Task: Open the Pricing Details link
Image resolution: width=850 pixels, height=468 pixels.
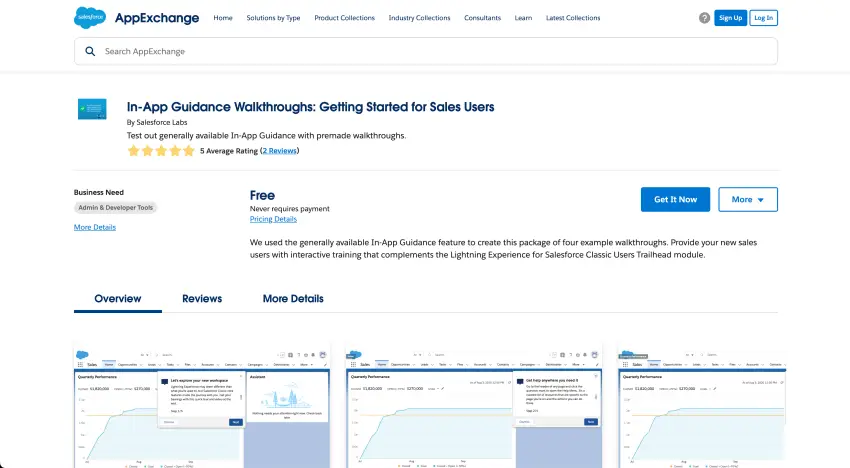Action: tap(273, 219)
